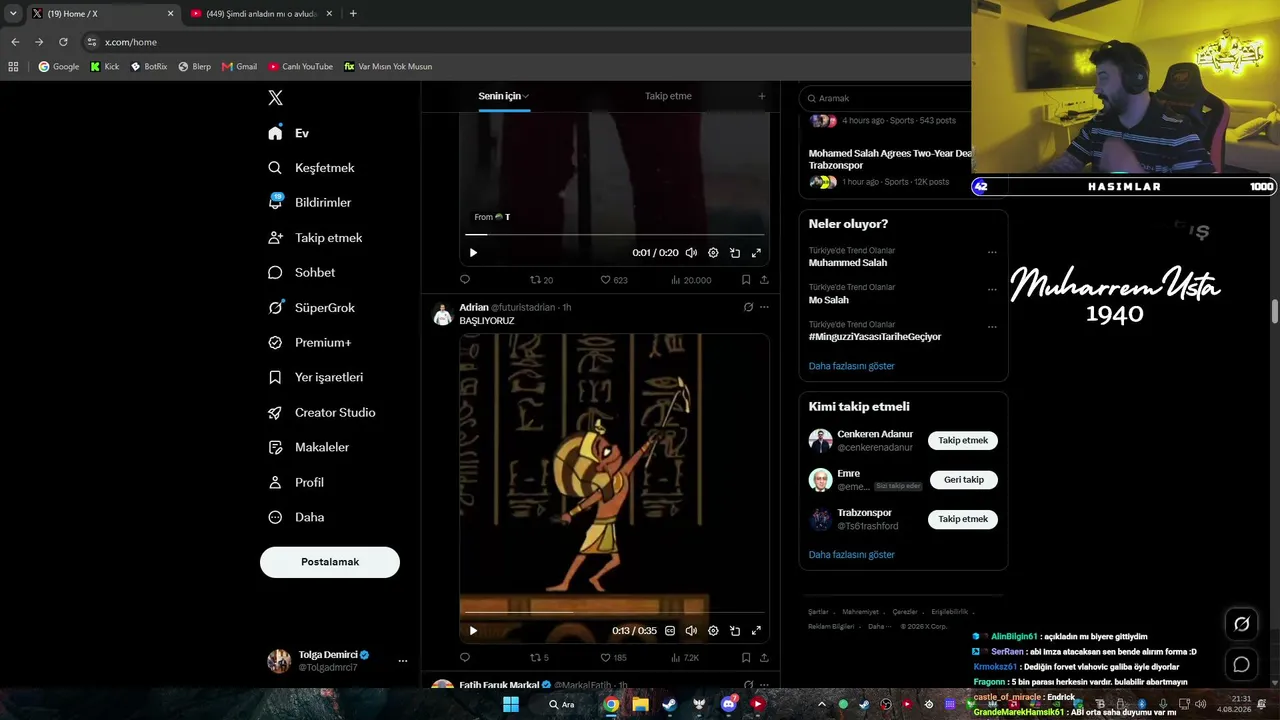Open Keşfetmek search page

(311, 168)
